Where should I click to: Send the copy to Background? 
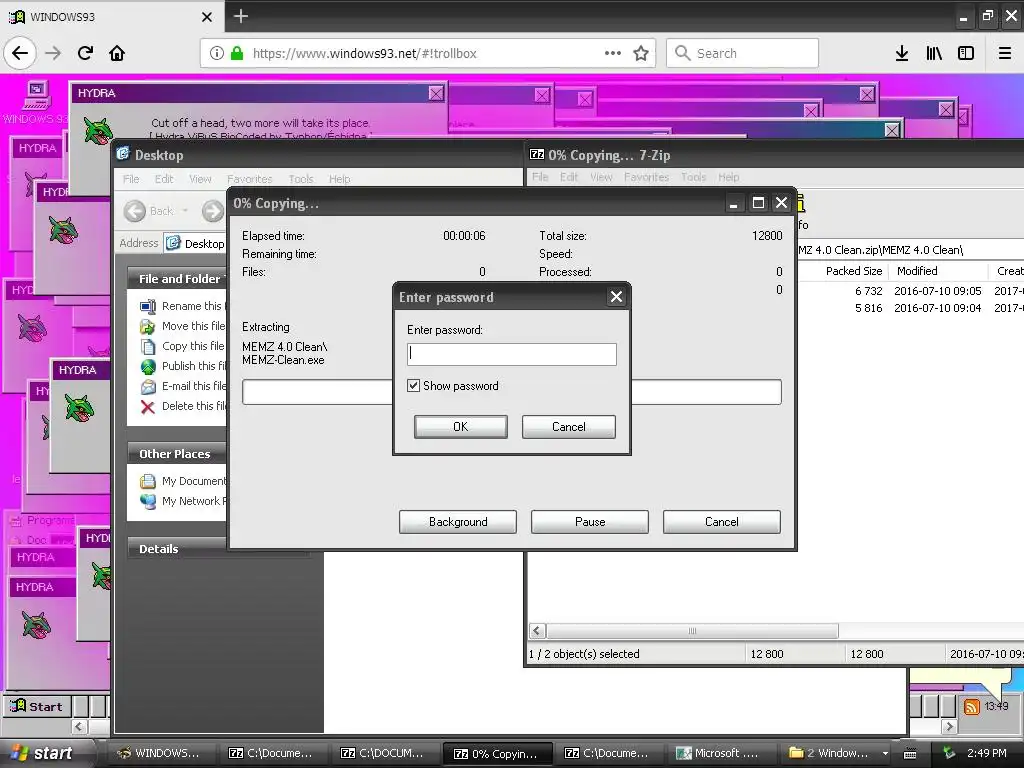(458, 522)
